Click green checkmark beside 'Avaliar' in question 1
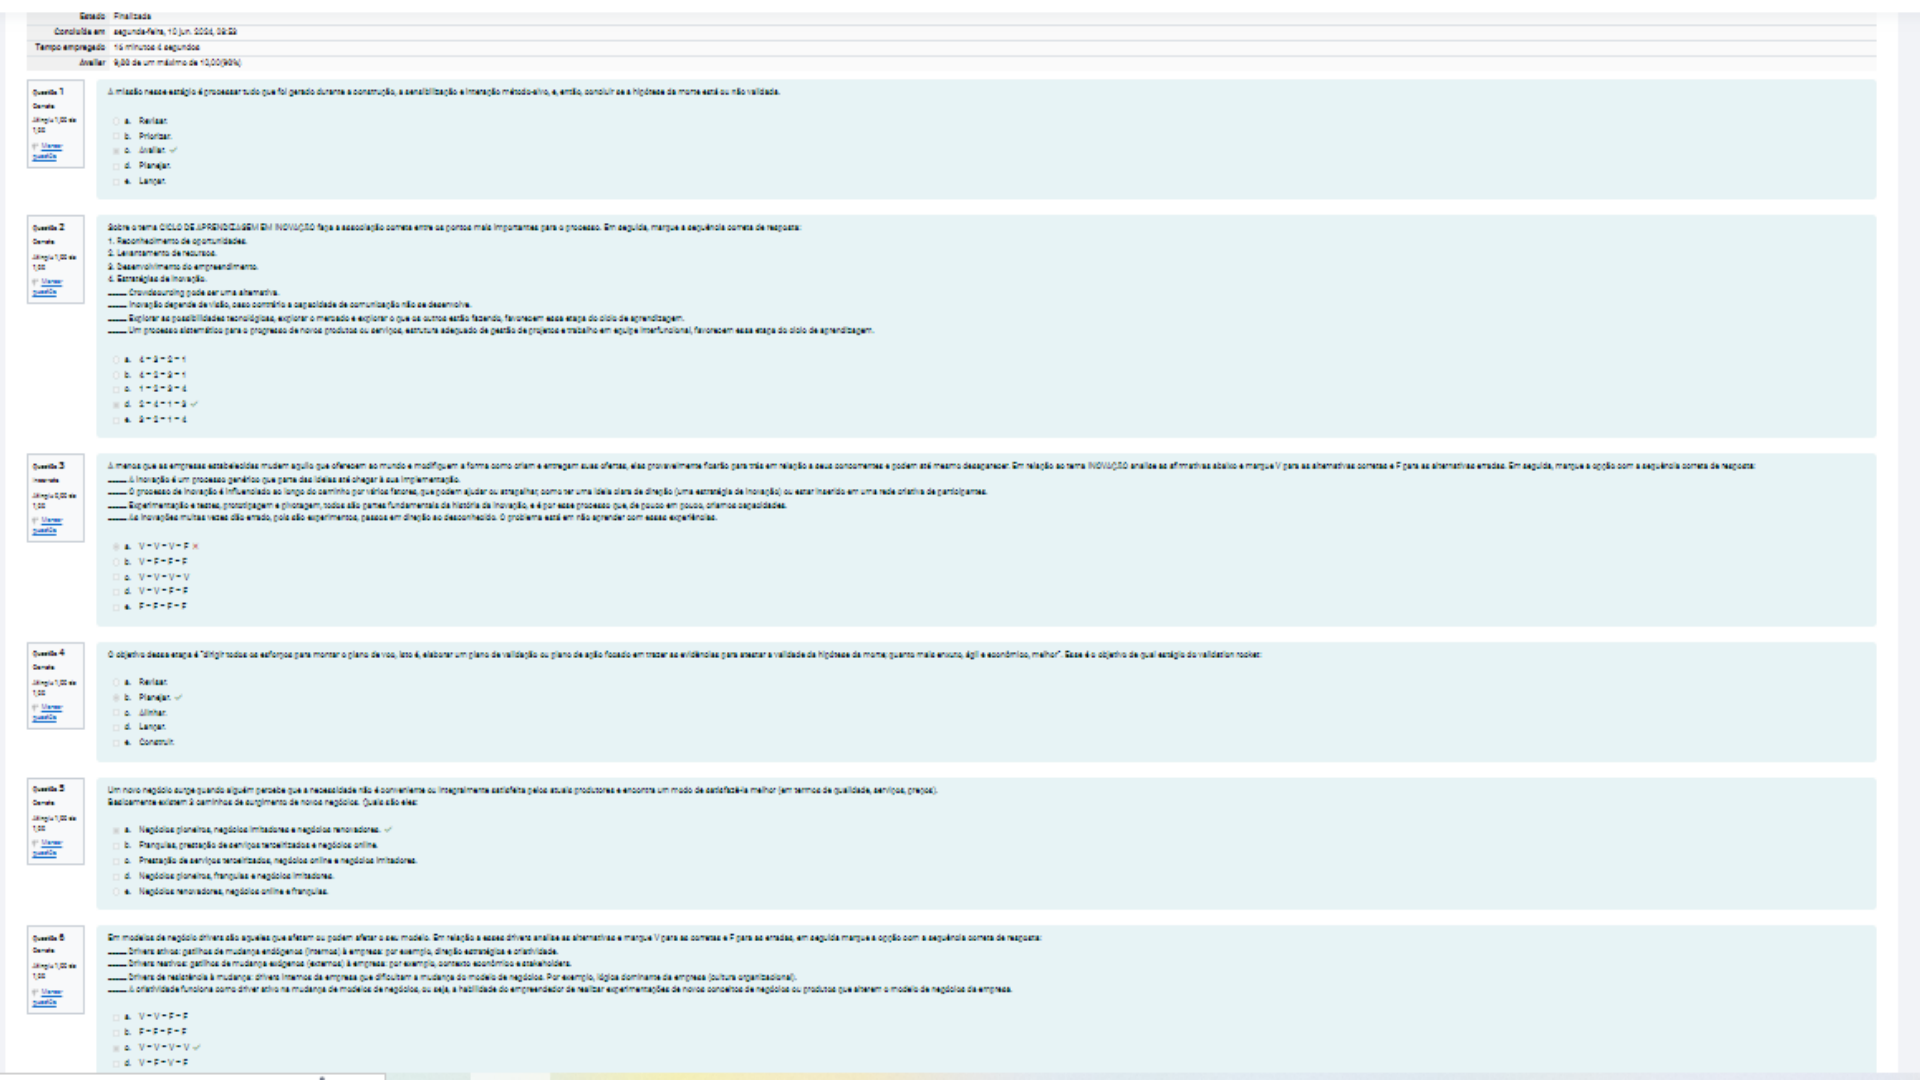1920x1080 pixels. pos(174,150)
